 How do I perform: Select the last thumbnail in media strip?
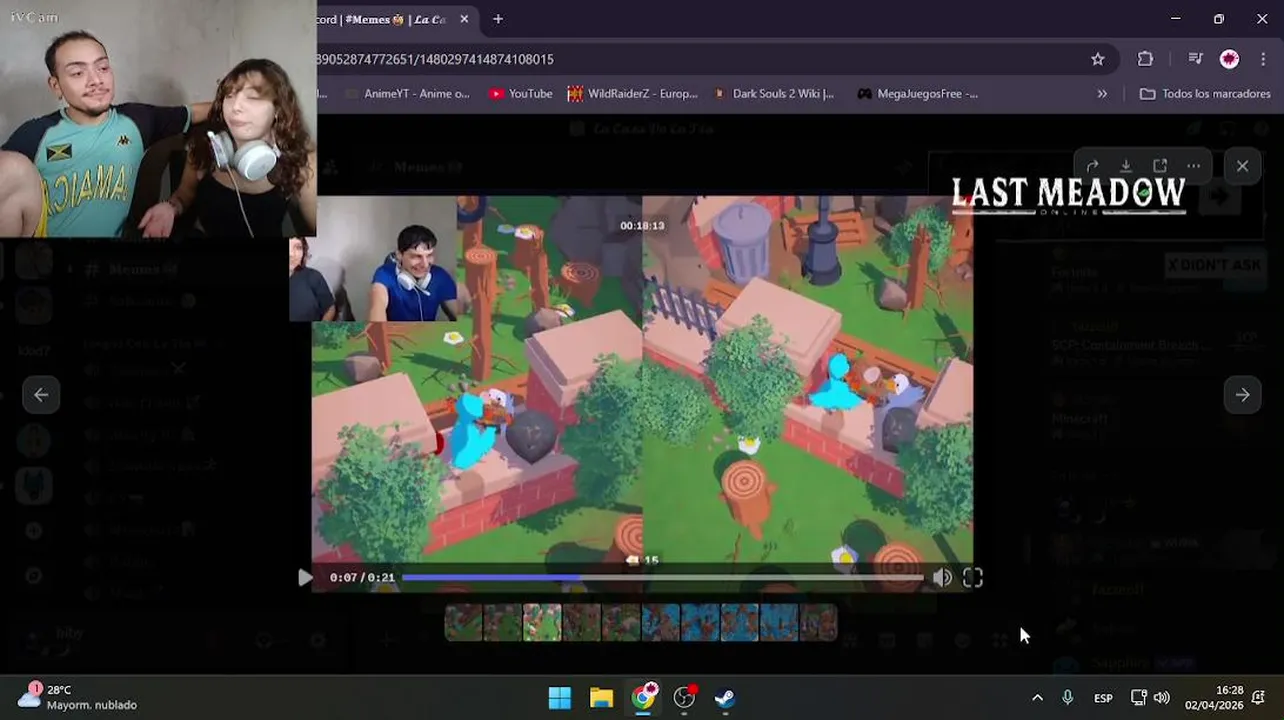click(818, 621)
